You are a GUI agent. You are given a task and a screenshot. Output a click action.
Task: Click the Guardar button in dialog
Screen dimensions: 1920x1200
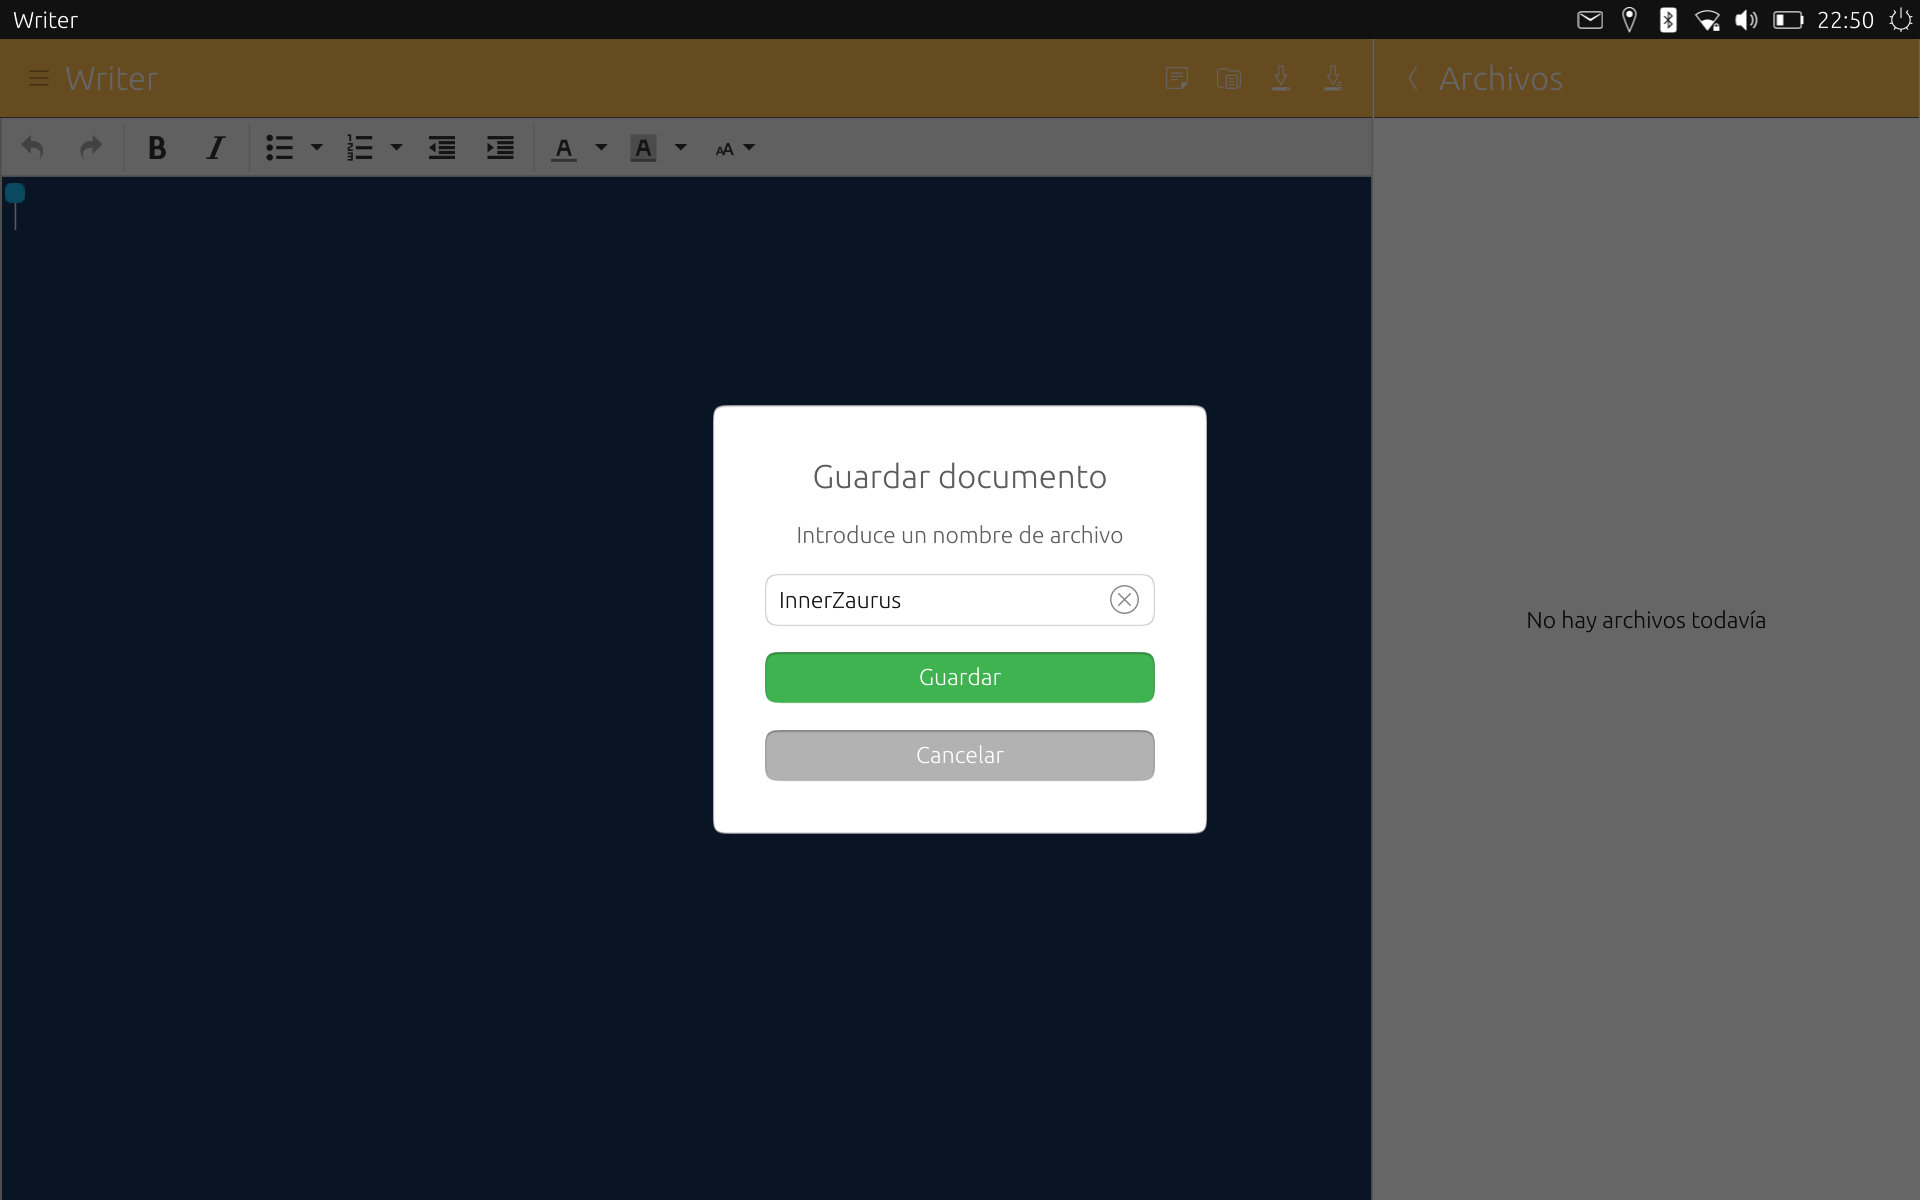pyautogui.click(x=959, y=677)
